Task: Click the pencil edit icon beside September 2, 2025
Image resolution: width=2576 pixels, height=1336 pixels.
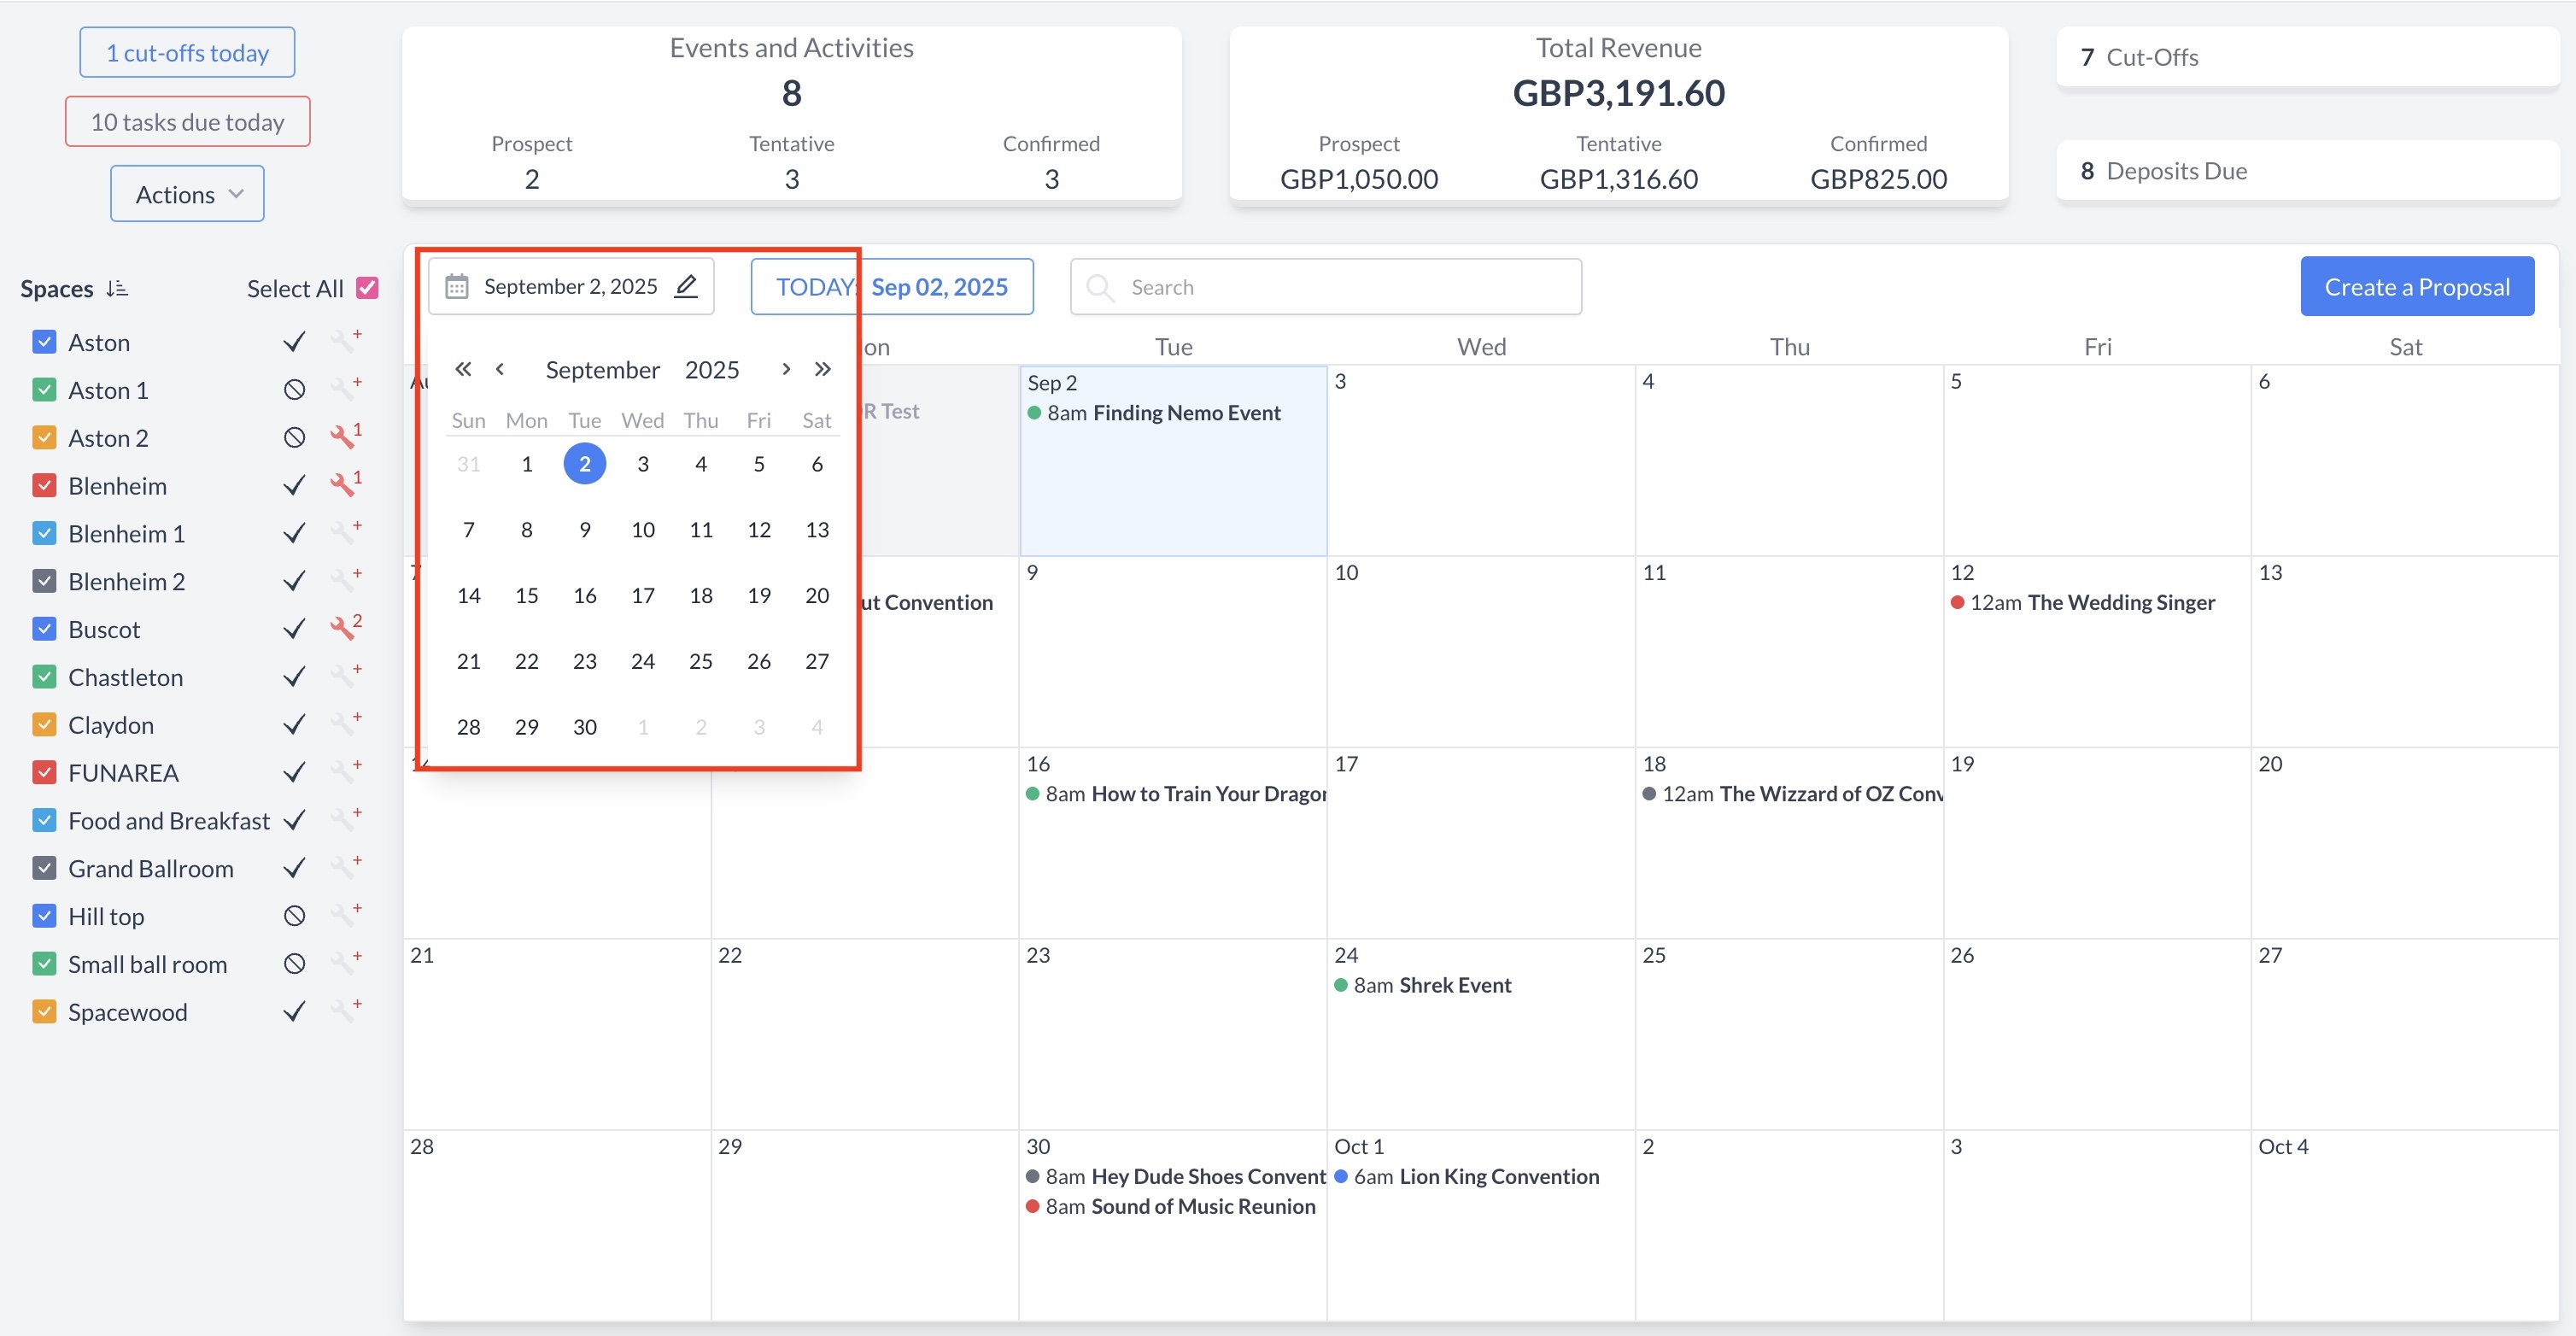Action: coord(686,286)
